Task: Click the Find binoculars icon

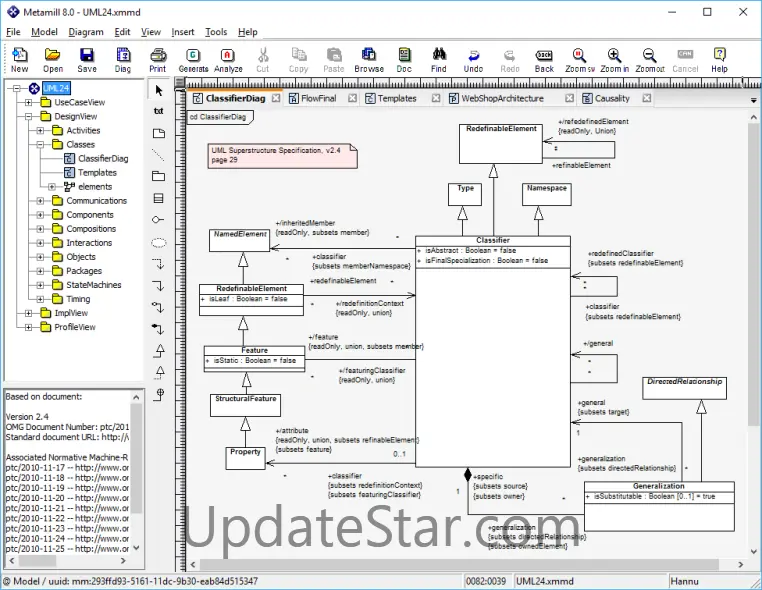Action: [x=439, y=60]
